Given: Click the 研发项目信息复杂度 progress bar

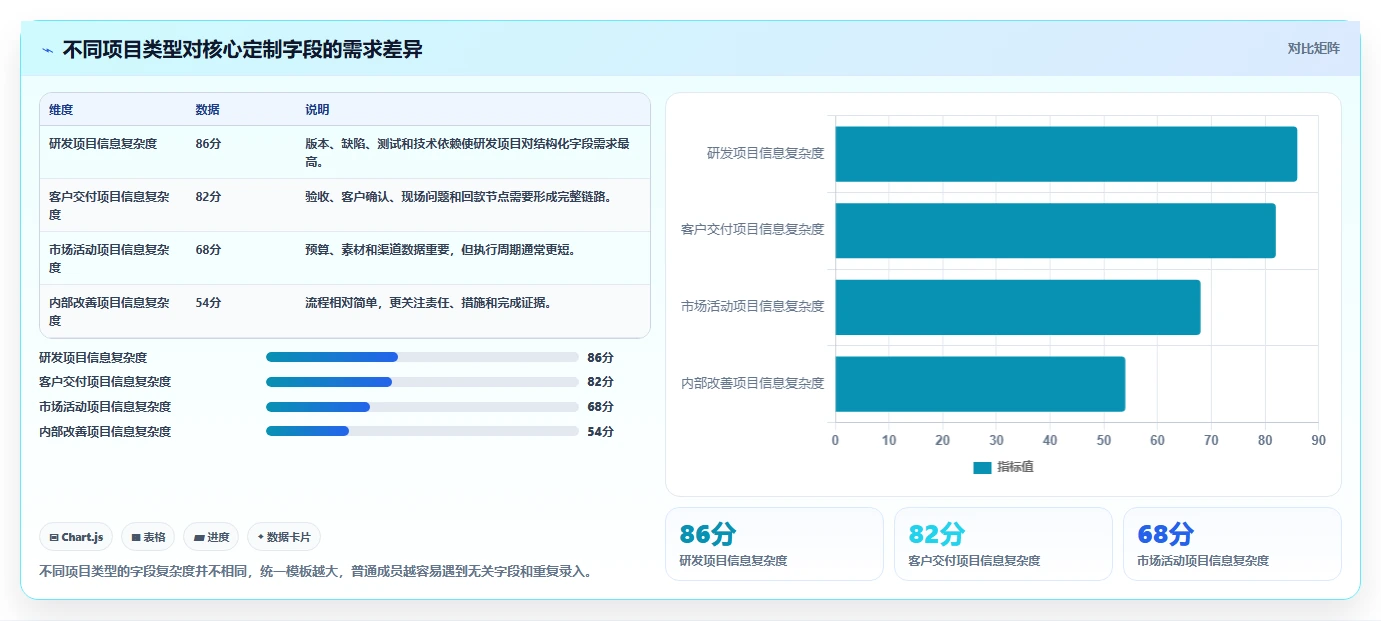Looking at the screenshot, I should tap(422, 357).
